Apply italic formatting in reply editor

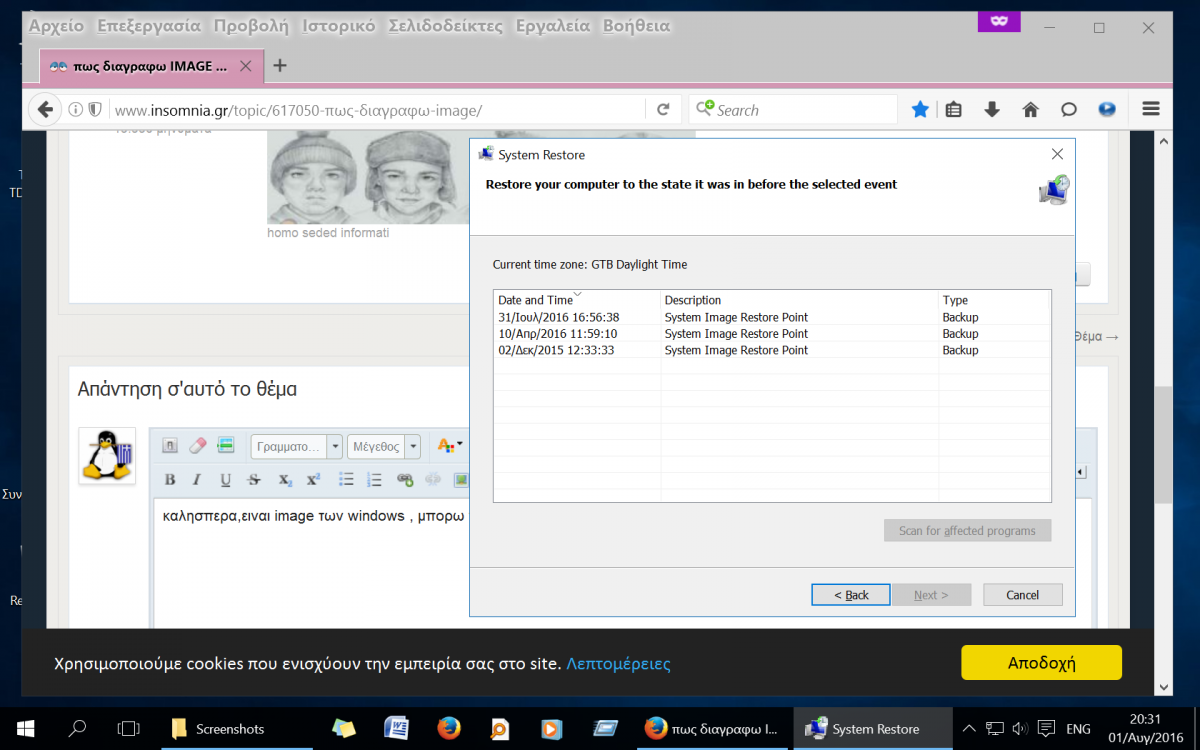coord(197,480)
